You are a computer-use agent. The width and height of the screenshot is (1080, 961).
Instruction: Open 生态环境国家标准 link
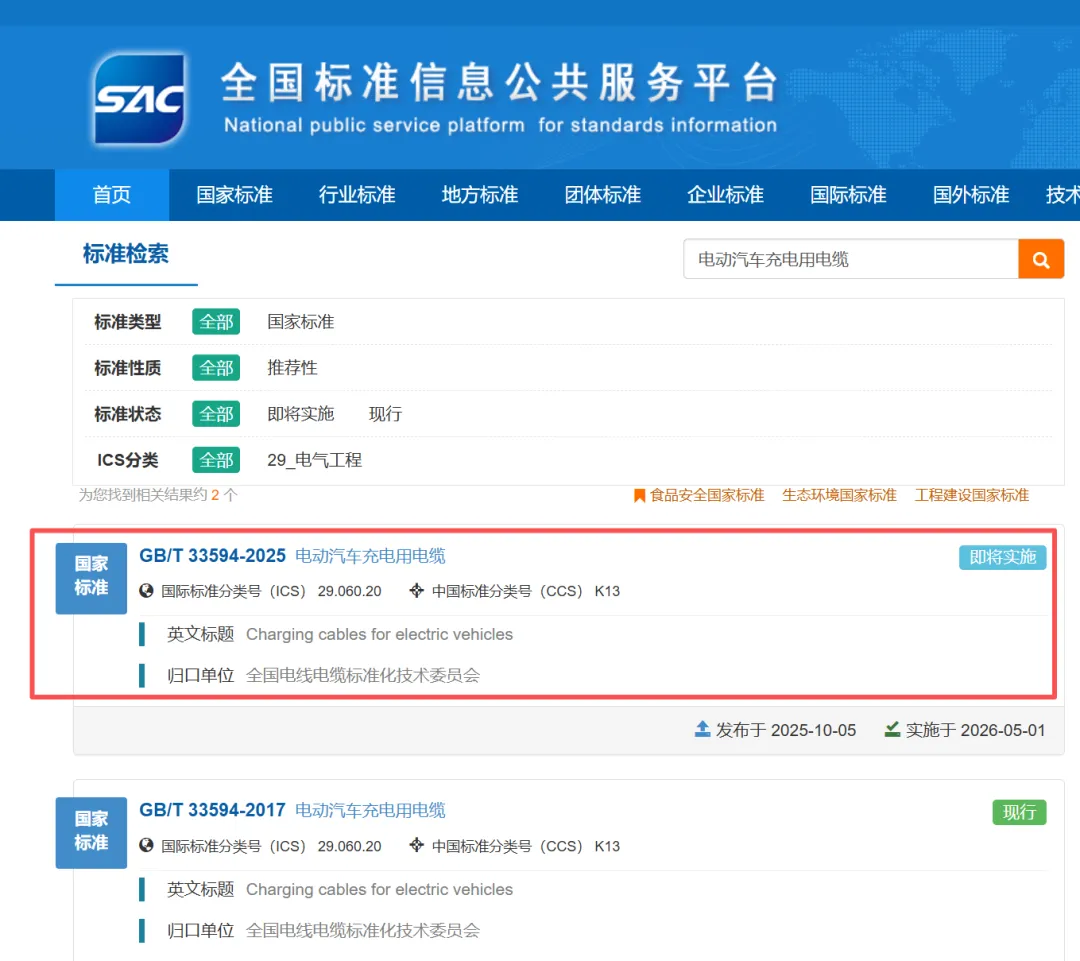(839, 495)
